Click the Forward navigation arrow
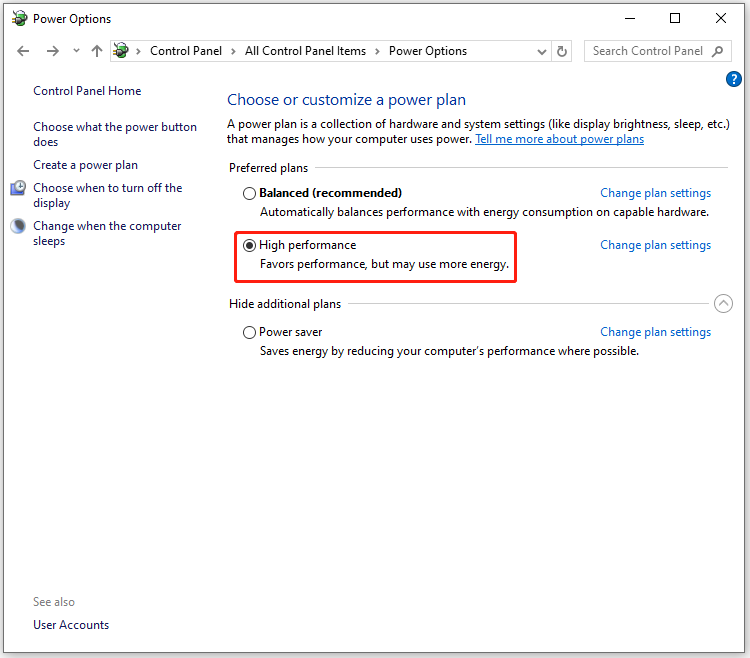The width and height of the screenshot is (750, 658). pyautogui.click(x=53, y=51)
